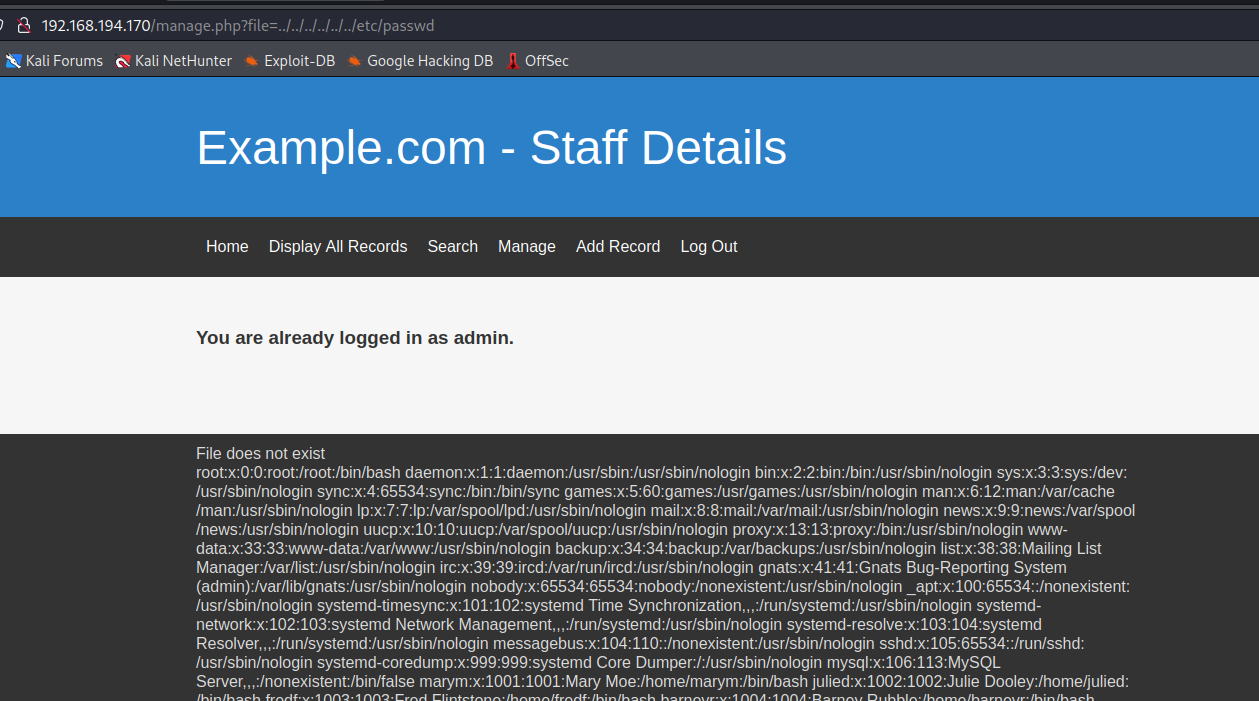Viewport: 1259px width, 701px height.
Task: Open the Google Hacking DB bookmark icon
Action: (x=355, y=61)
